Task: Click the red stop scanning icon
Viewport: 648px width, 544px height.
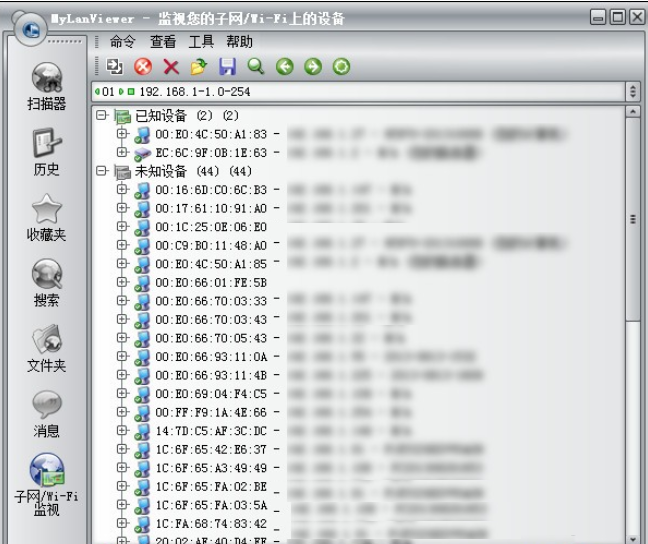Action: click(x=143, y=67)
